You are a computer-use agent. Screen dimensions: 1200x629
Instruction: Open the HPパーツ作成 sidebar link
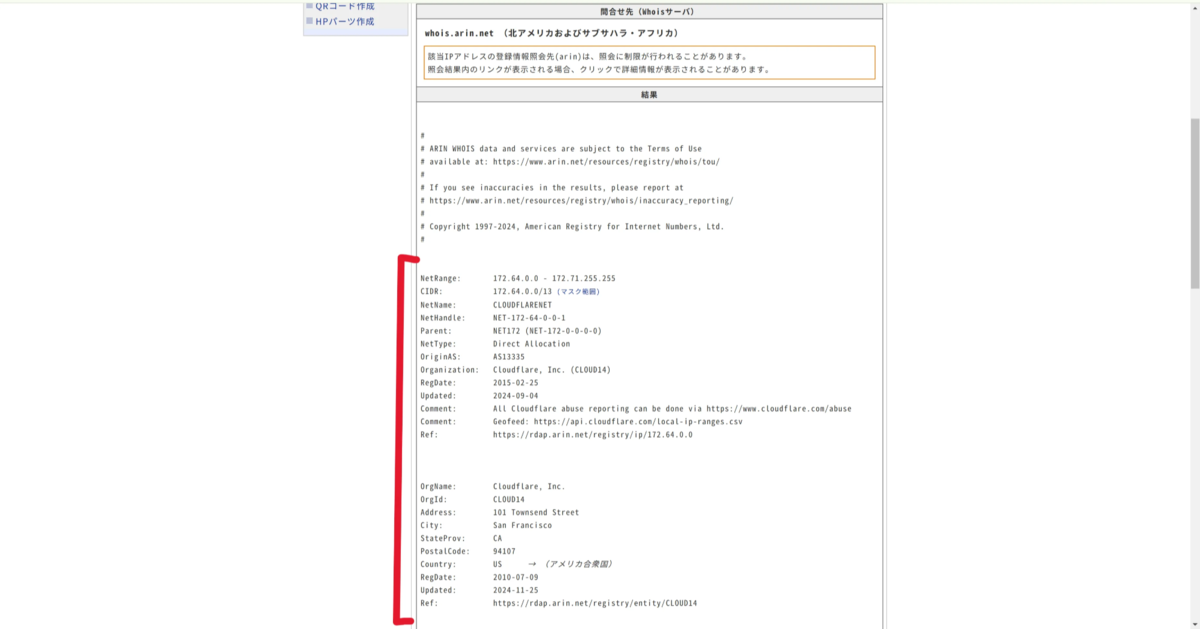point(344,21)
